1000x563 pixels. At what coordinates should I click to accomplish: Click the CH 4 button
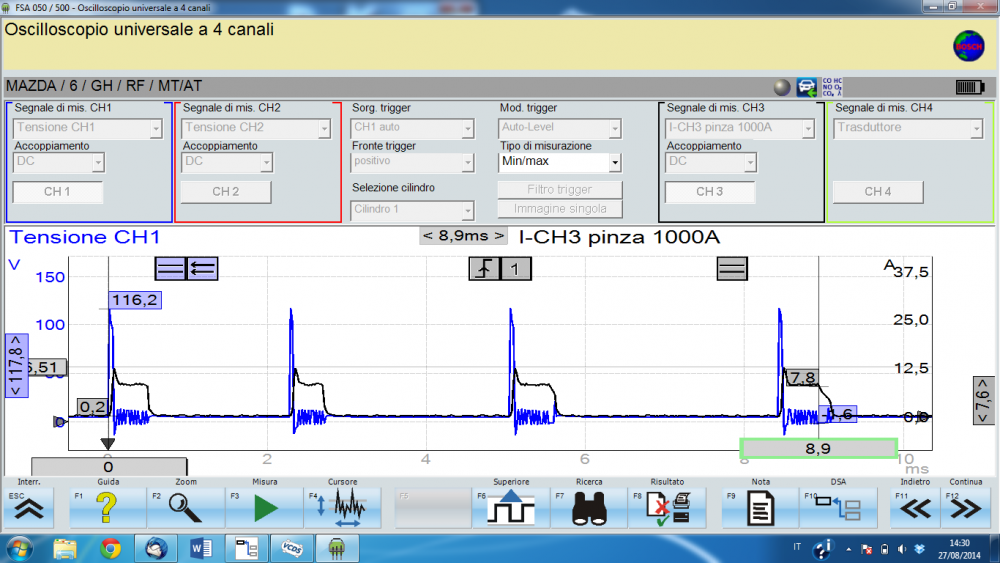pyautogui.click(x=878, y=192)
